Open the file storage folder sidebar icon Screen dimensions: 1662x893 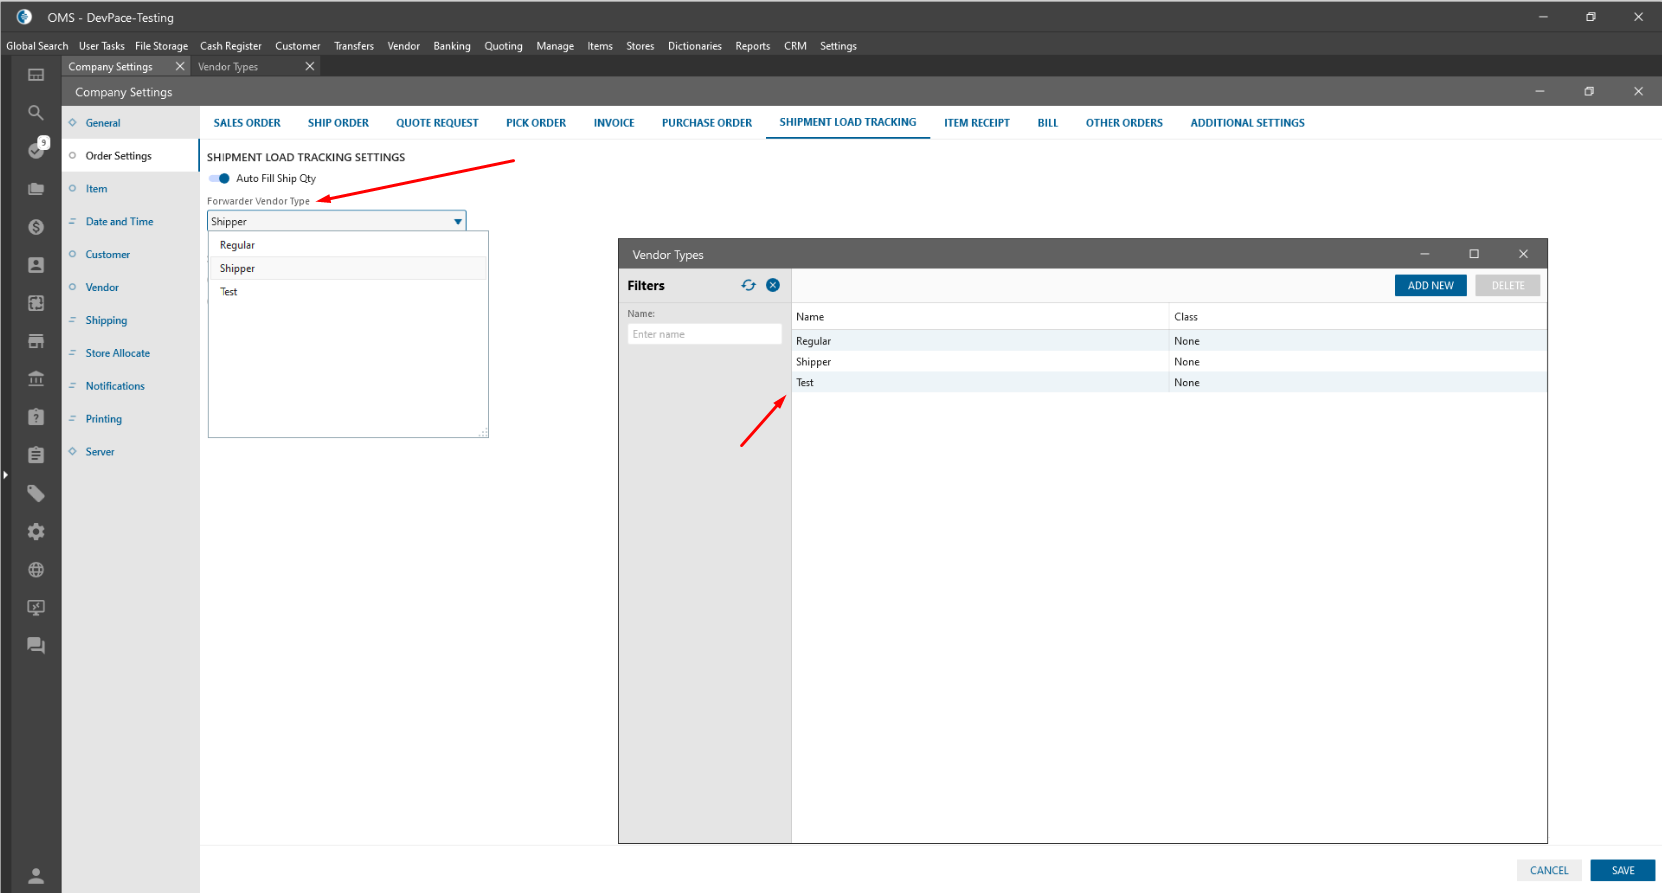[36, 189]
